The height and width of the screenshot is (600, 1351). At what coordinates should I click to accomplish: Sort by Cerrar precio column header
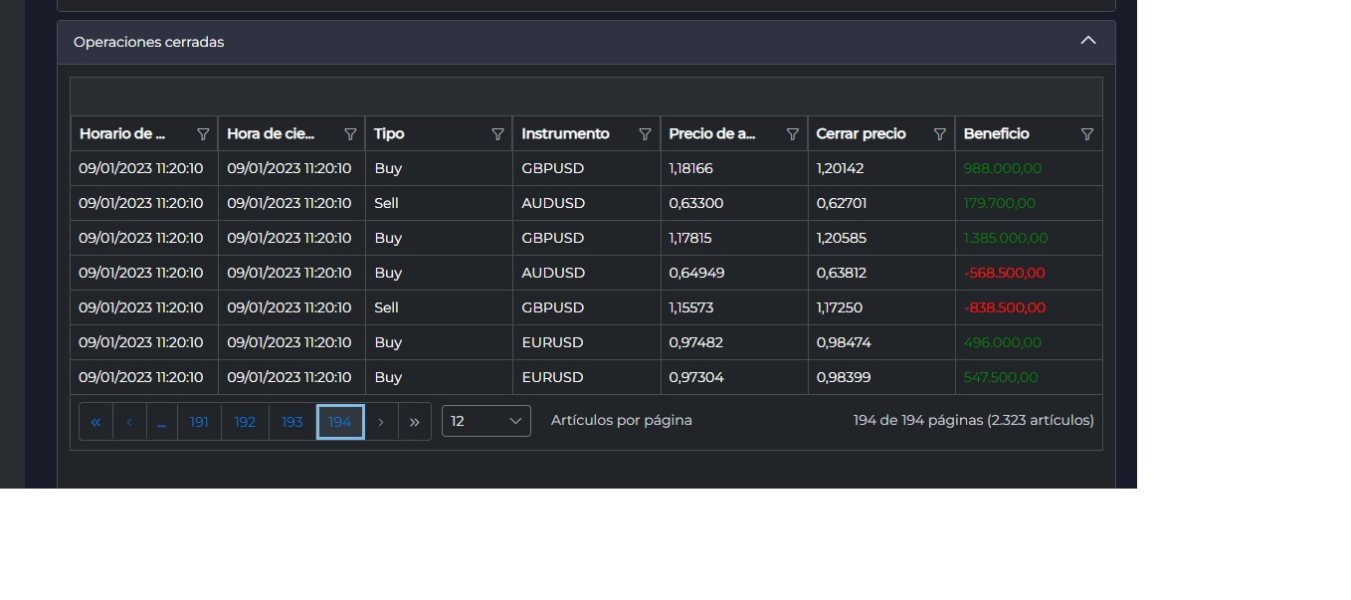point(861,134)
